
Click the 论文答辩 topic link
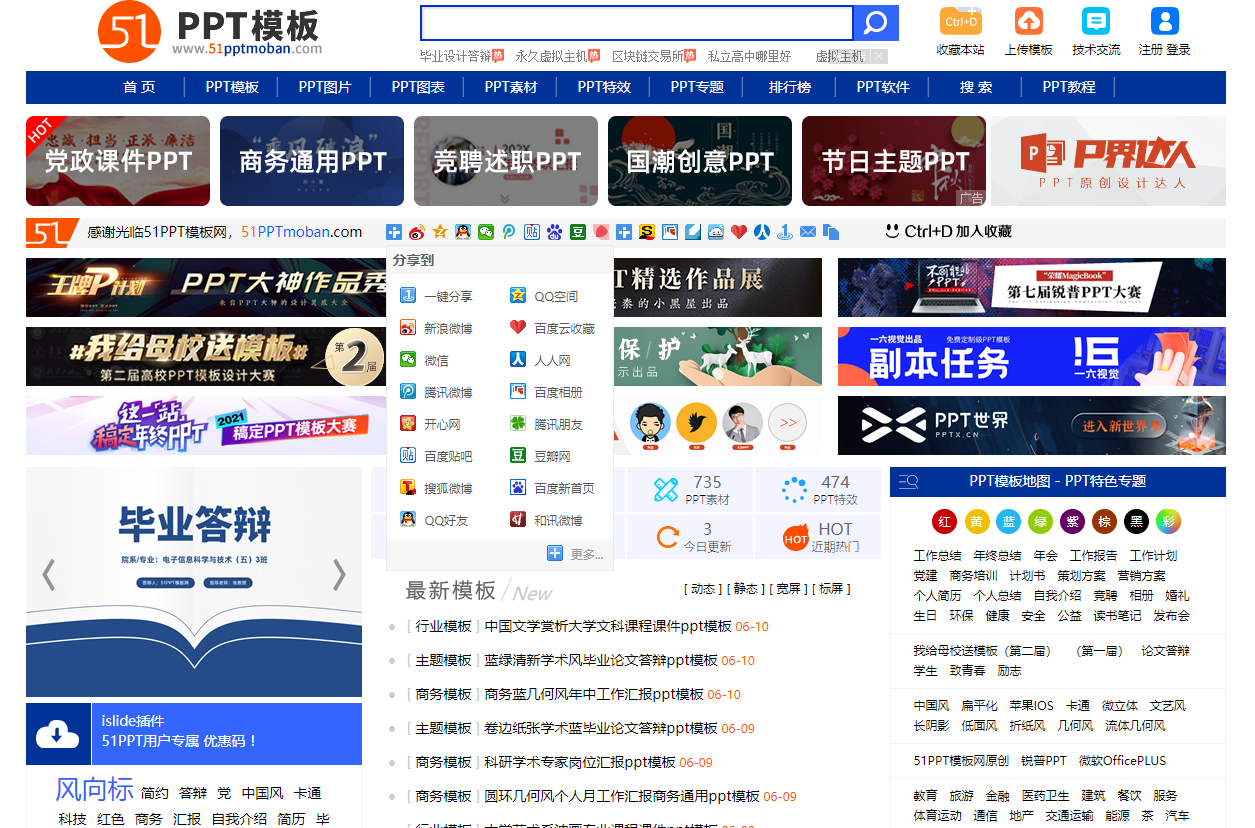click(1165, 650)
